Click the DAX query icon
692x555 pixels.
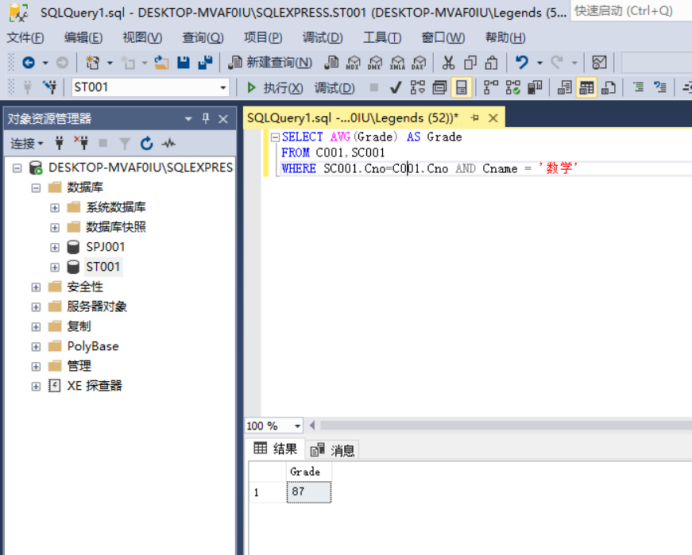tap(418, 63)
